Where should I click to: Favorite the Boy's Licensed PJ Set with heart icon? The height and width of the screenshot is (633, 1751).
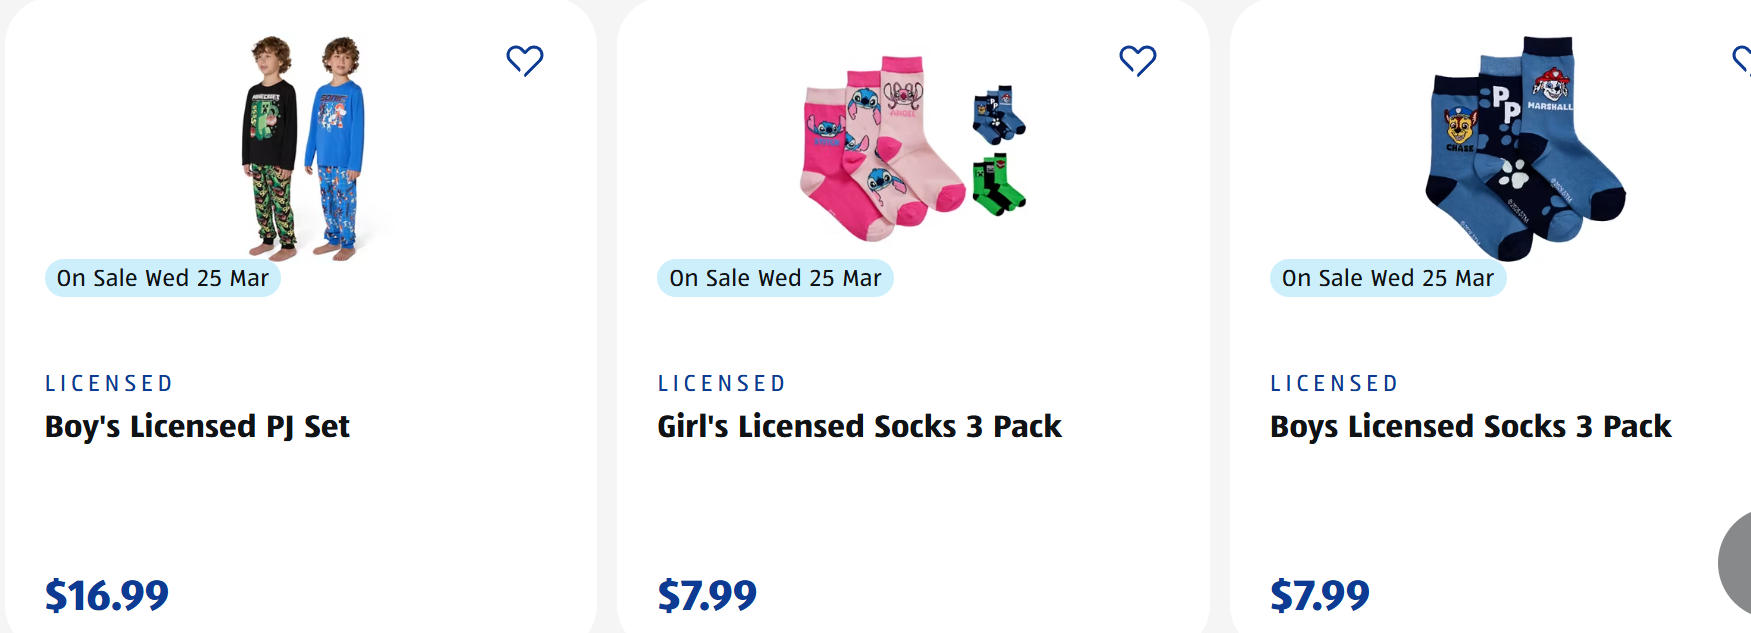click(x=524, y=61)
